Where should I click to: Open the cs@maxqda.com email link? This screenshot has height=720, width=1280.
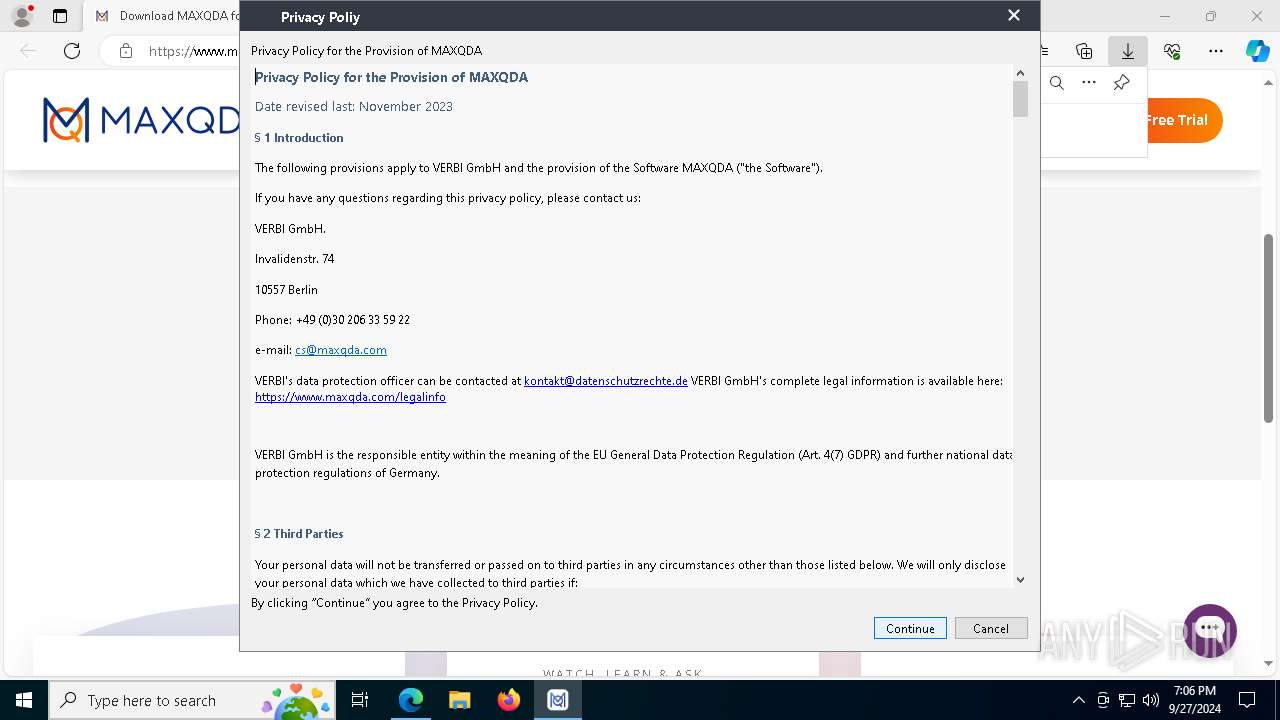341,350
